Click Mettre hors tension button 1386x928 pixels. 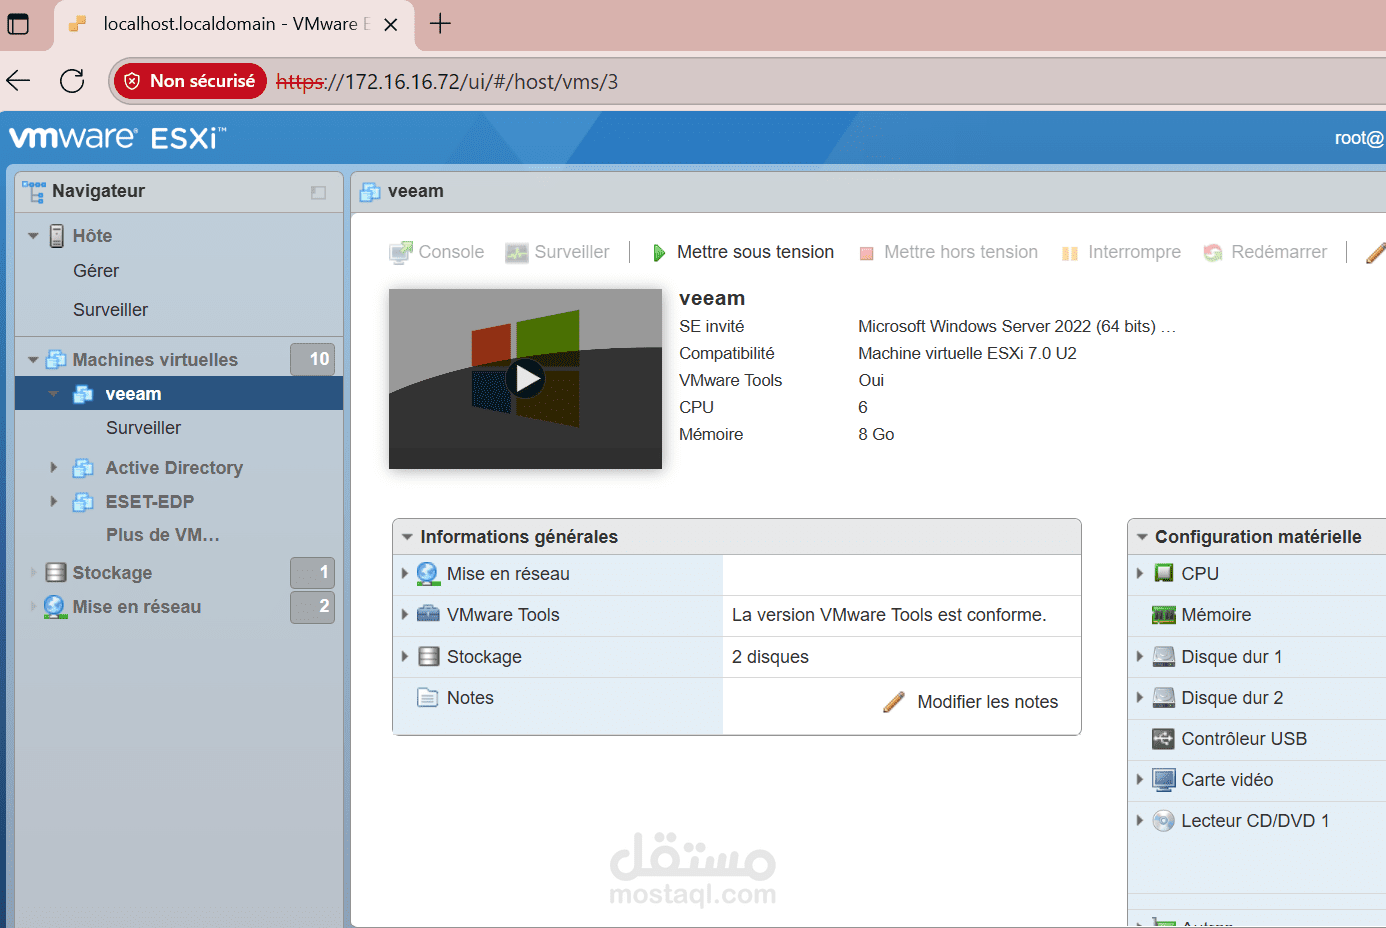(948, 252)
